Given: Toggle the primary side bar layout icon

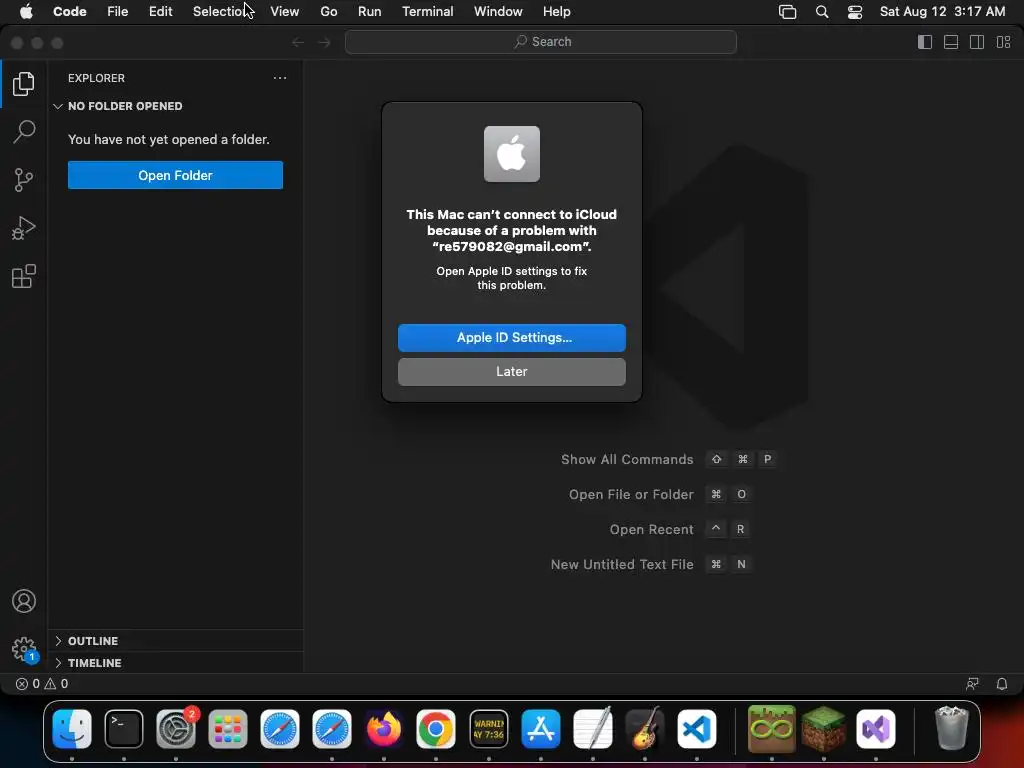Looking at the screenshot, I should point(925,42).
